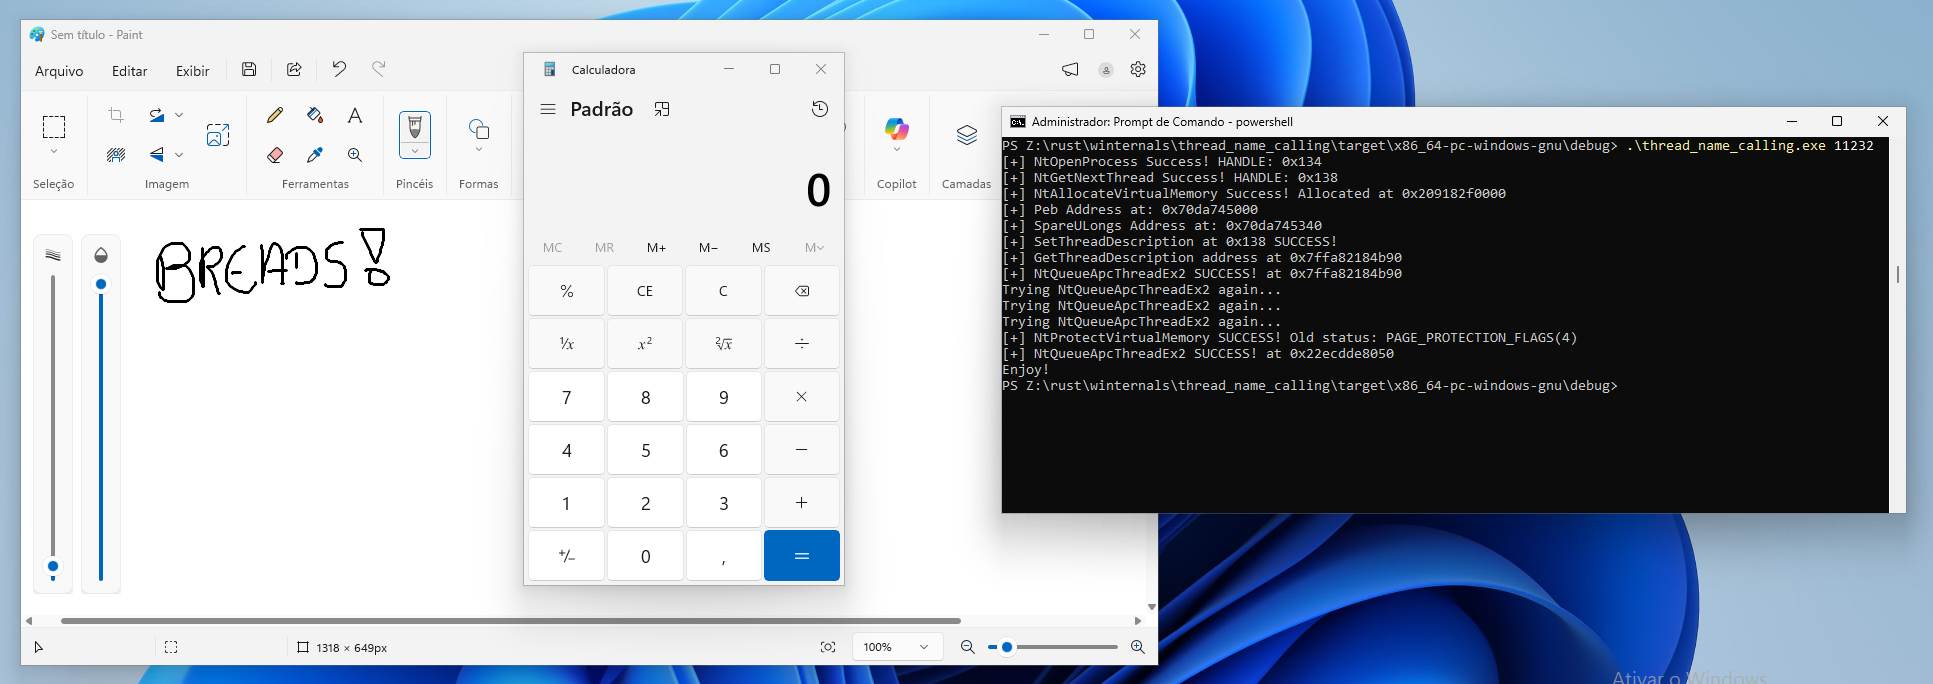Click the brush opacity slider handle in Paint

(x=101, y=284)
